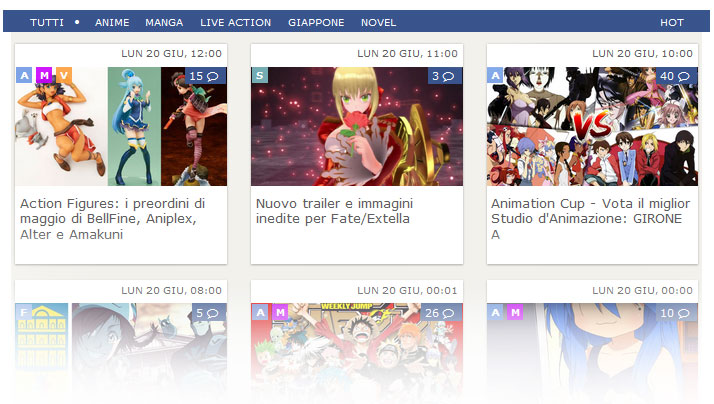Click the blue A tag on Action Figures card
This screenshot has width=714, height=404.
(24, 75)
